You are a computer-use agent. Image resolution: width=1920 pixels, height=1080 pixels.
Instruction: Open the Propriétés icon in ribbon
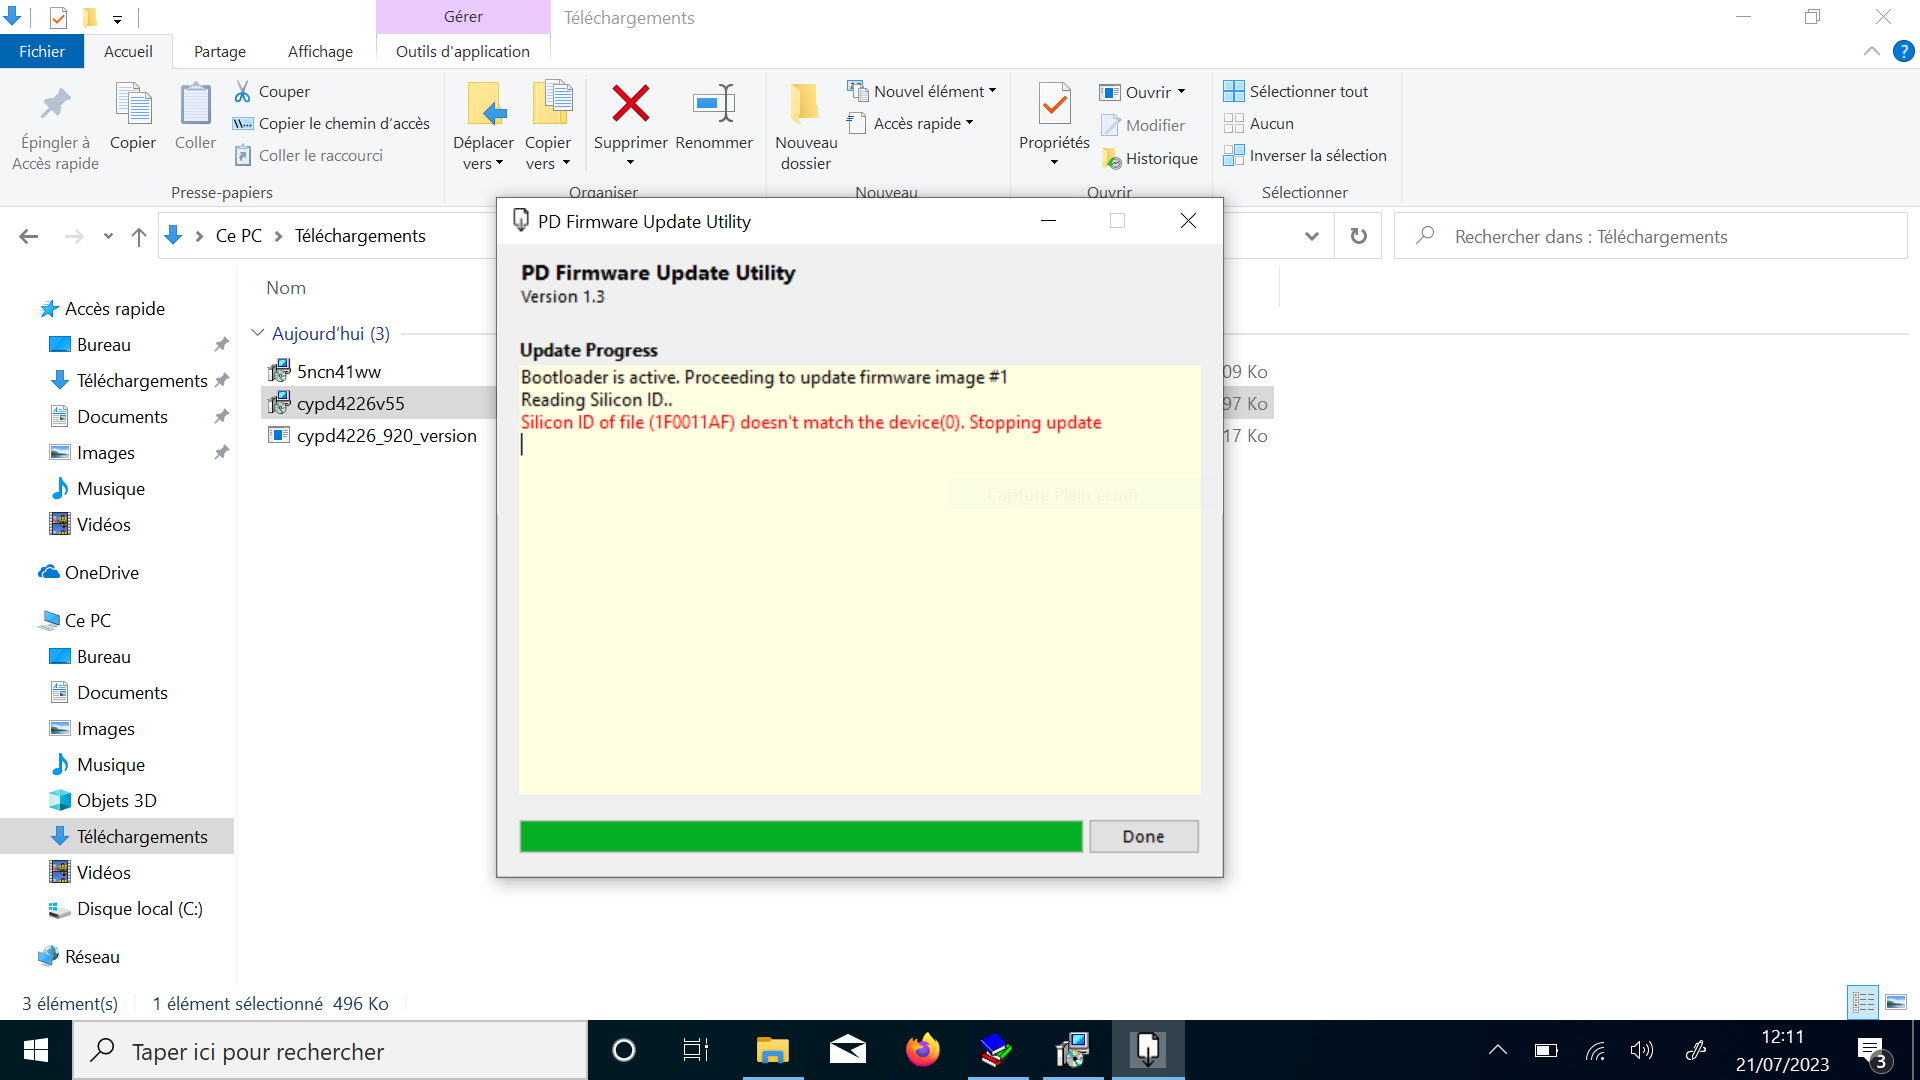[x=1054, y=104]
